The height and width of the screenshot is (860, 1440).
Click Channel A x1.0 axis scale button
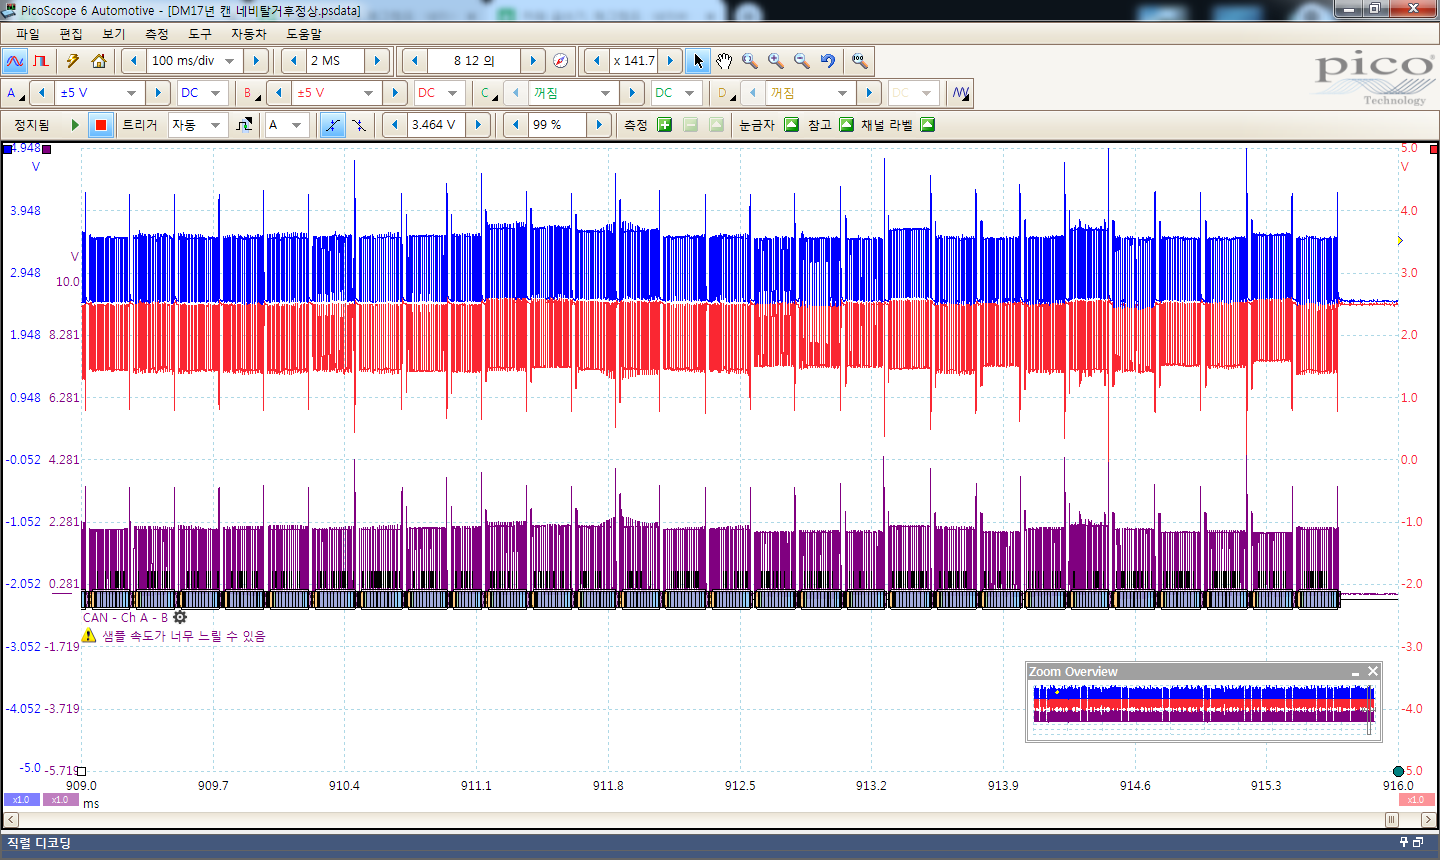22,800
